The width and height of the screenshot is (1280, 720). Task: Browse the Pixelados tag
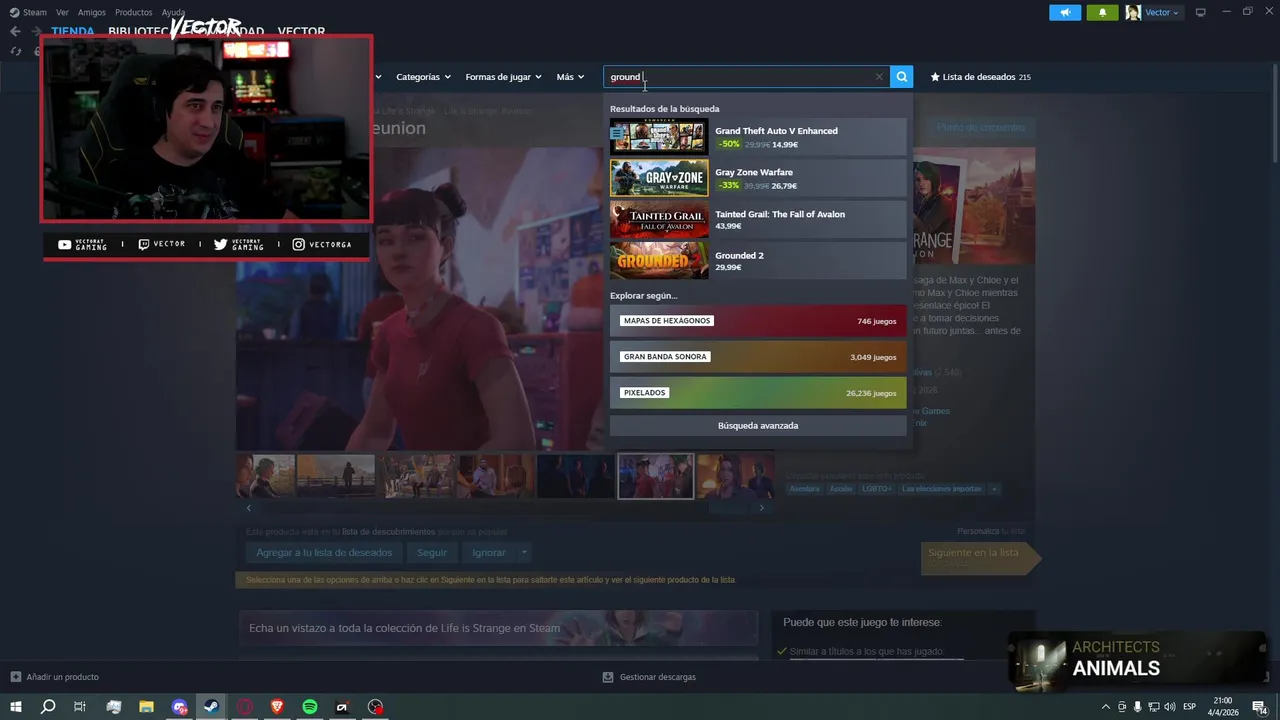(x=758, y=393)
